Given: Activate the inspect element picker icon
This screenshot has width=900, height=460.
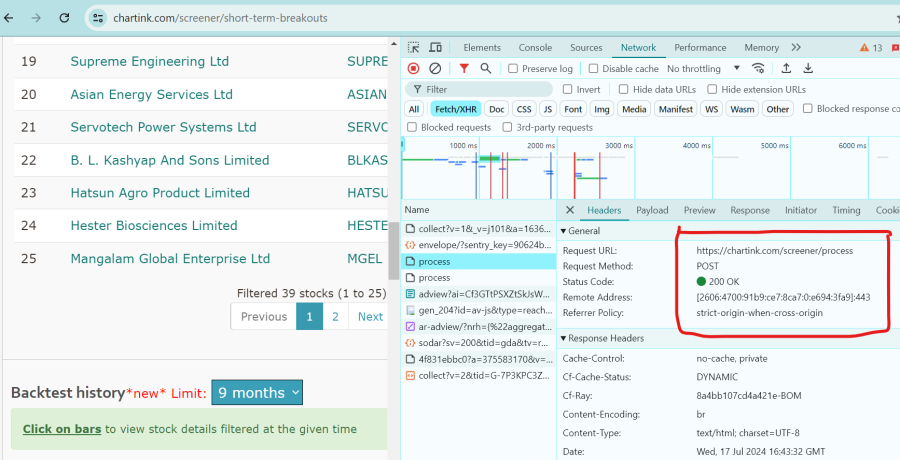Looking at the screenshot, I should [x=413, y=47].
